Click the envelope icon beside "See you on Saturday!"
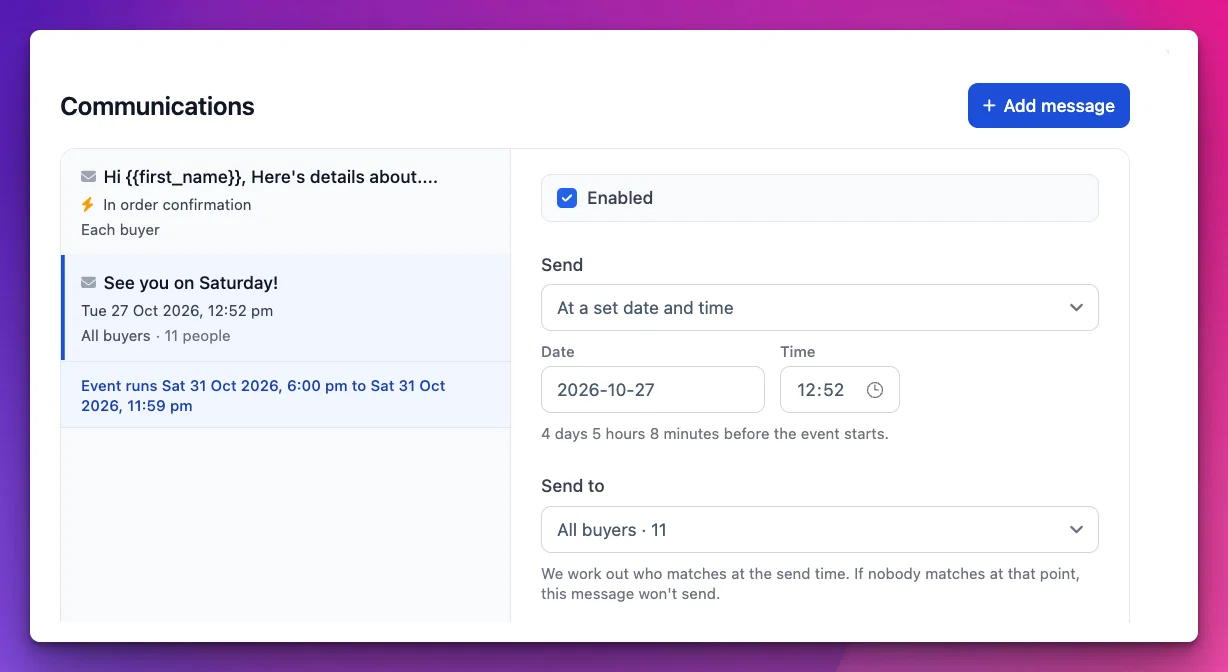Image resolution: width=1228 pixels, height=672 pixels. pyautogui.click(x=89, y=283)
